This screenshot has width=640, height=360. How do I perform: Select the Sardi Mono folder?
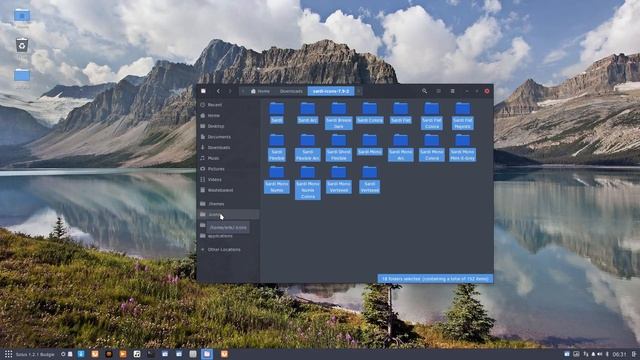point(370,144)
